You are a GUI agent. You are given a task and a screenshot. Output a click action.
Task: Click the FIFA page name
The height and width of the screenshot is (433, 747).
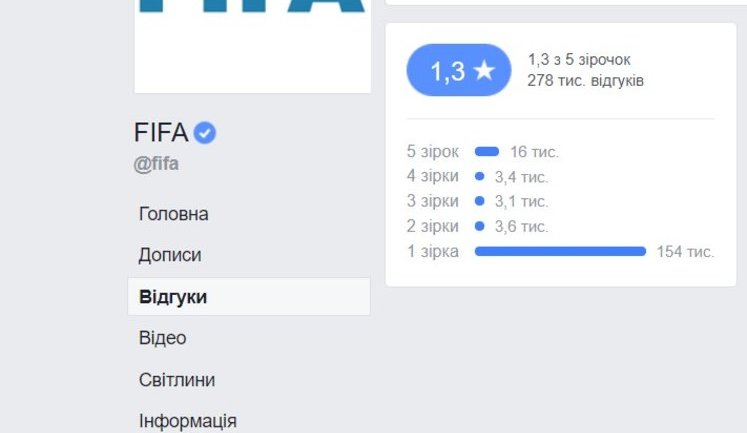161,133
